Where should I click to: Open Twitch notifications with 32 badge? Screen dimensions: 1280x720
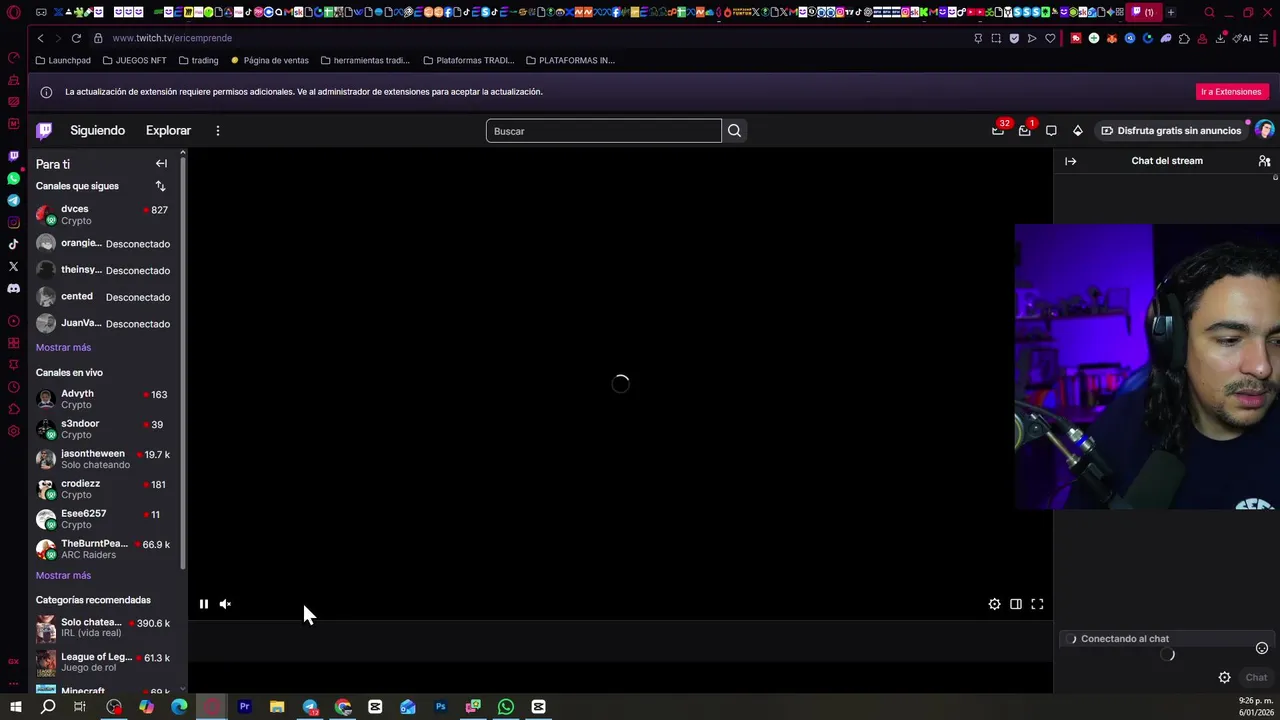pyautogui.click(x=998, y=130)
